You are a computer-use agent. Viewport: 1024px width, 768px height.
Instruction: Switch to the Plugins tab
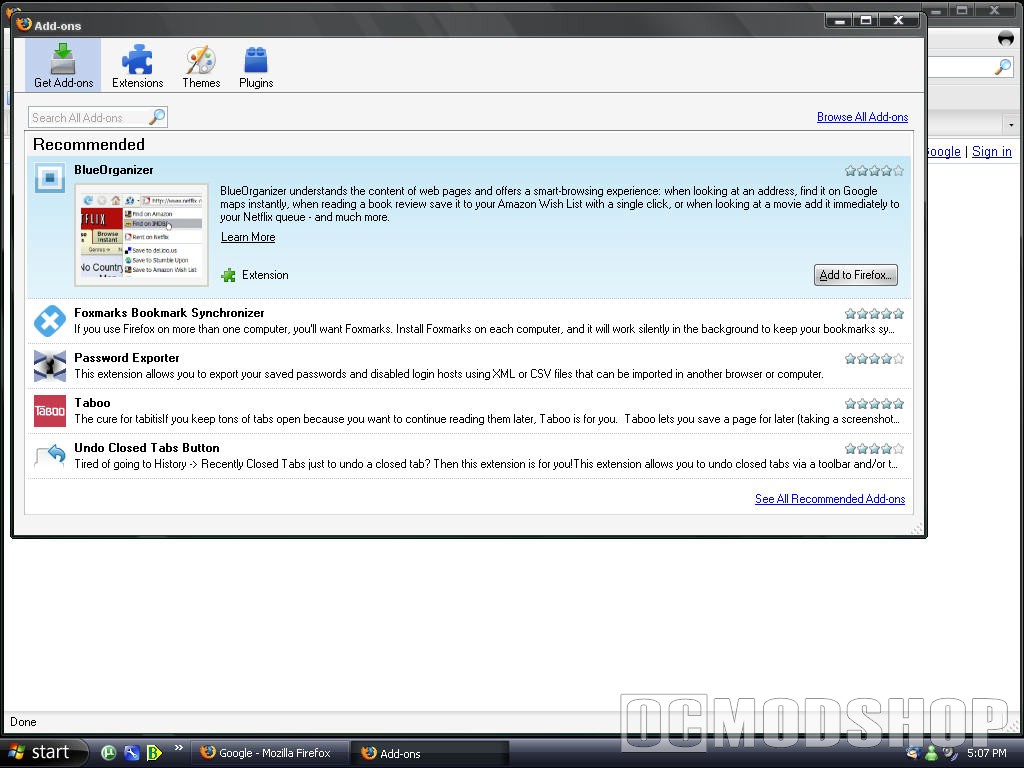[x=256, y=65]
